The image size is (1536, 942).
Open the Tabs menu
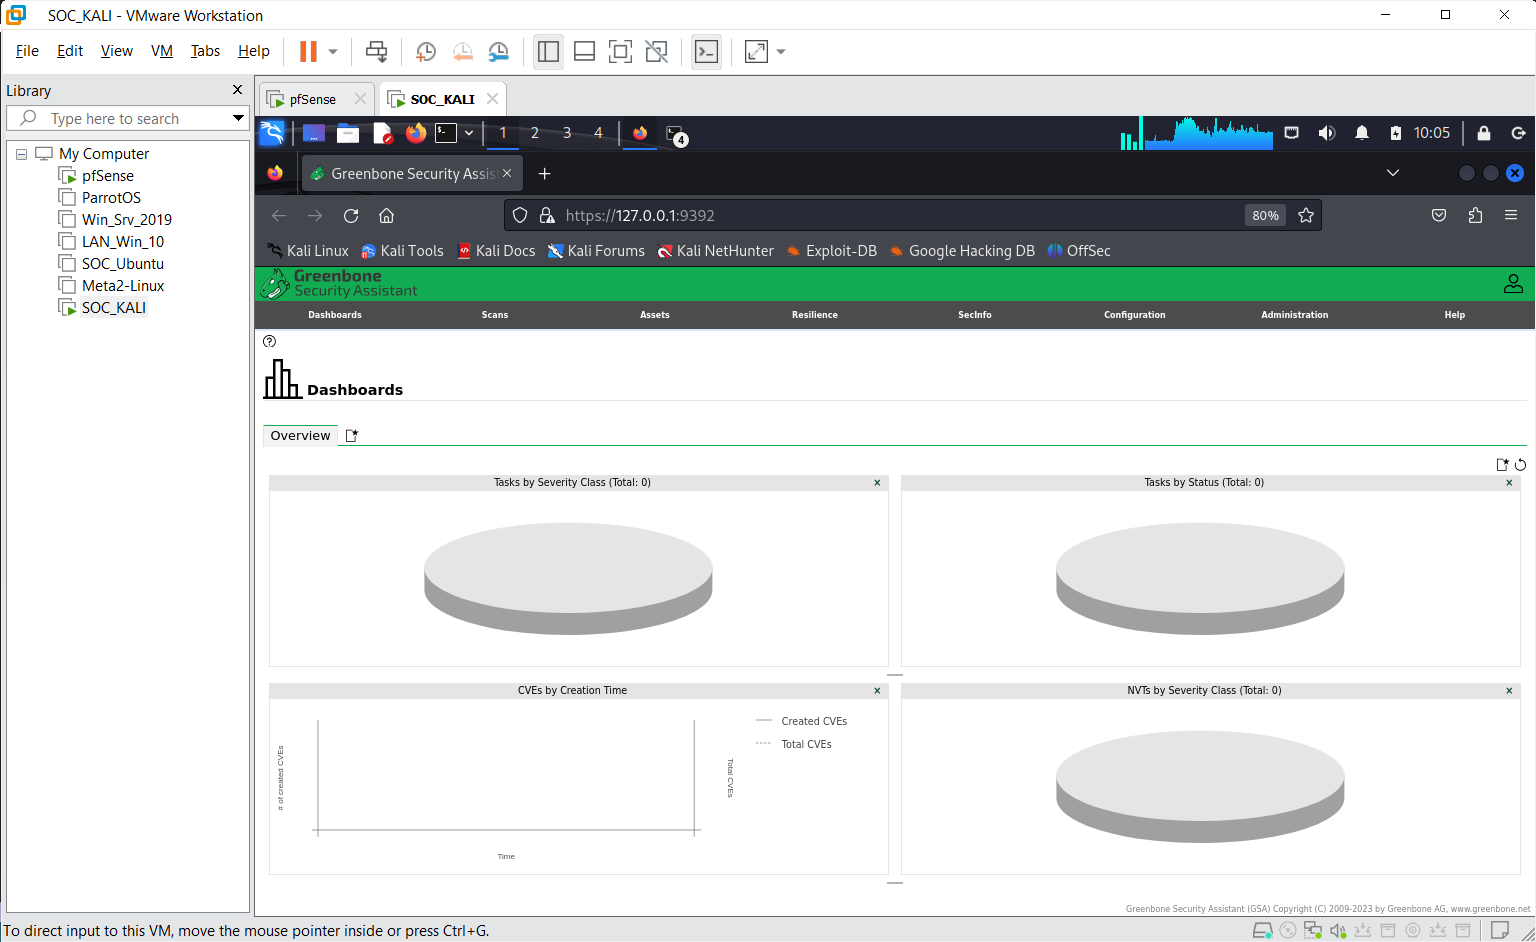[x=205, y=51]
